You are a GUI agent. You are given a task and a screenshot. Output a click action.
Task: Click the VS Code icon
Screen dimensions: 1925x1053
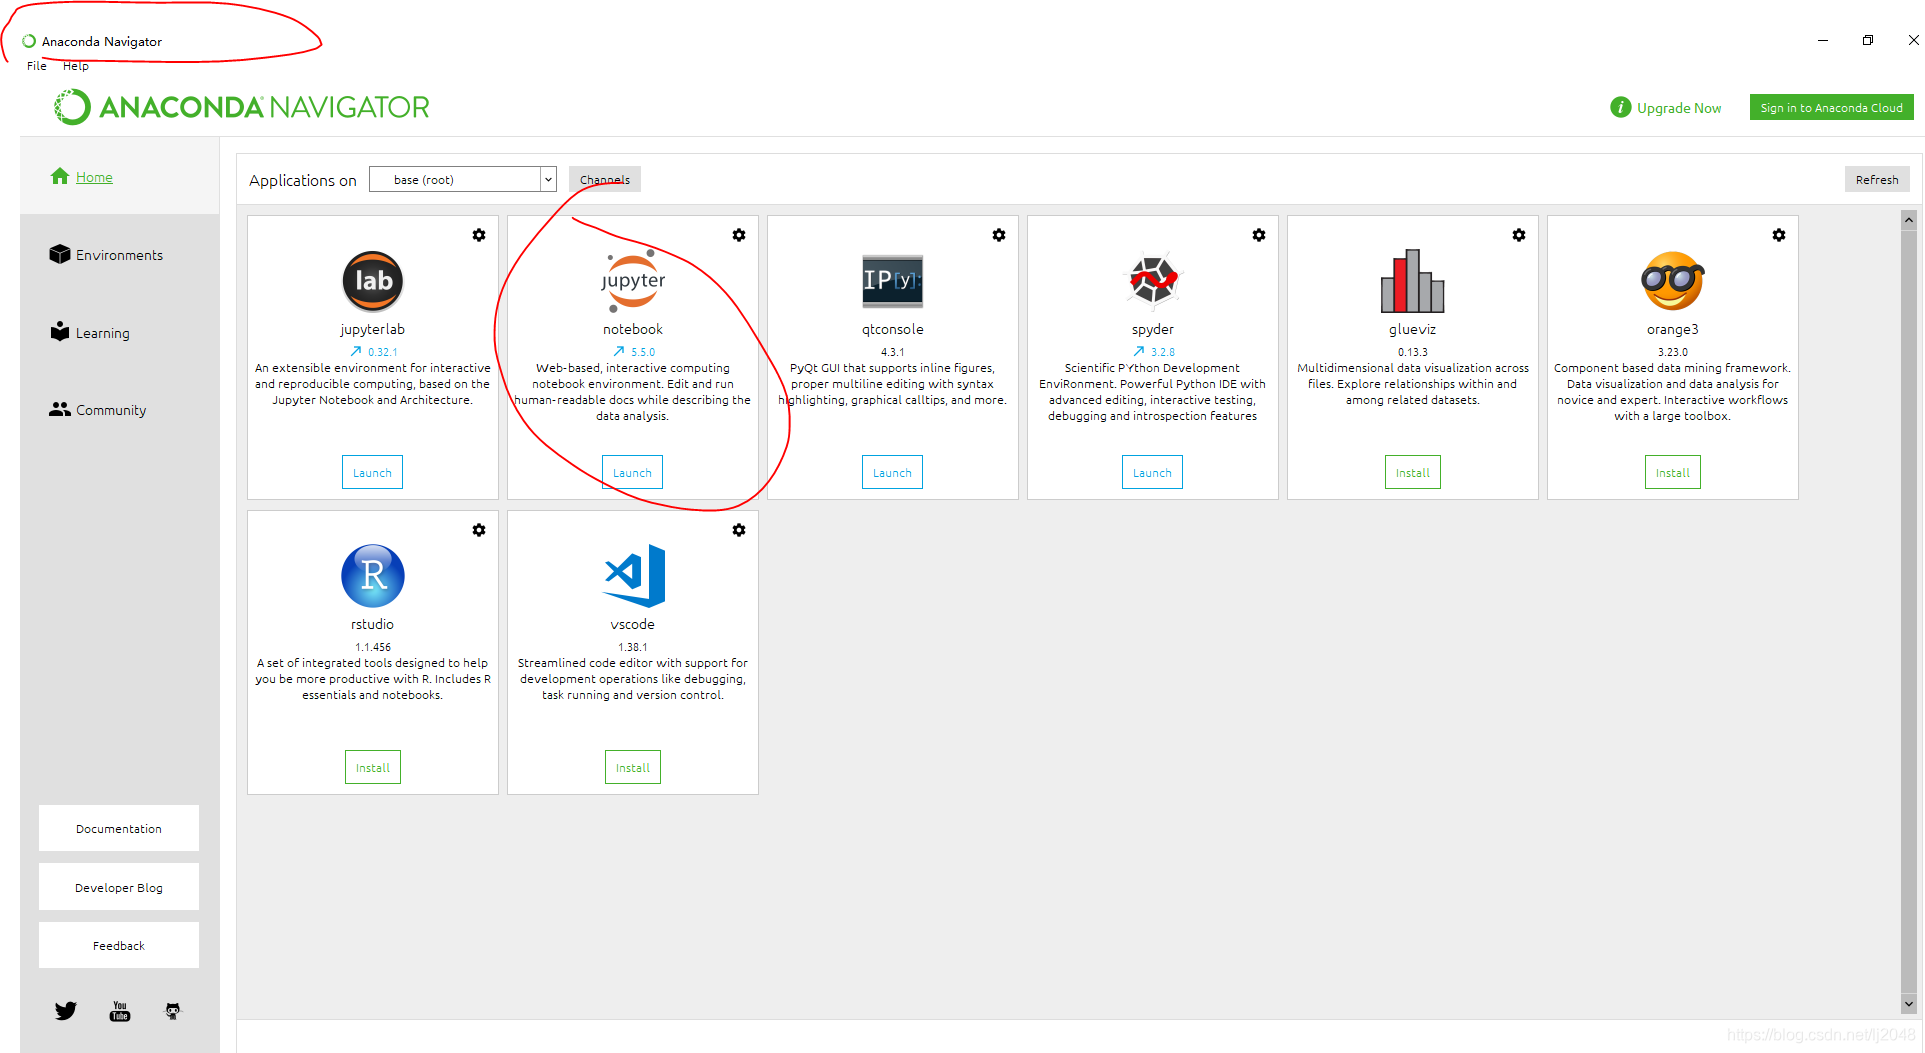coord(635,576)
